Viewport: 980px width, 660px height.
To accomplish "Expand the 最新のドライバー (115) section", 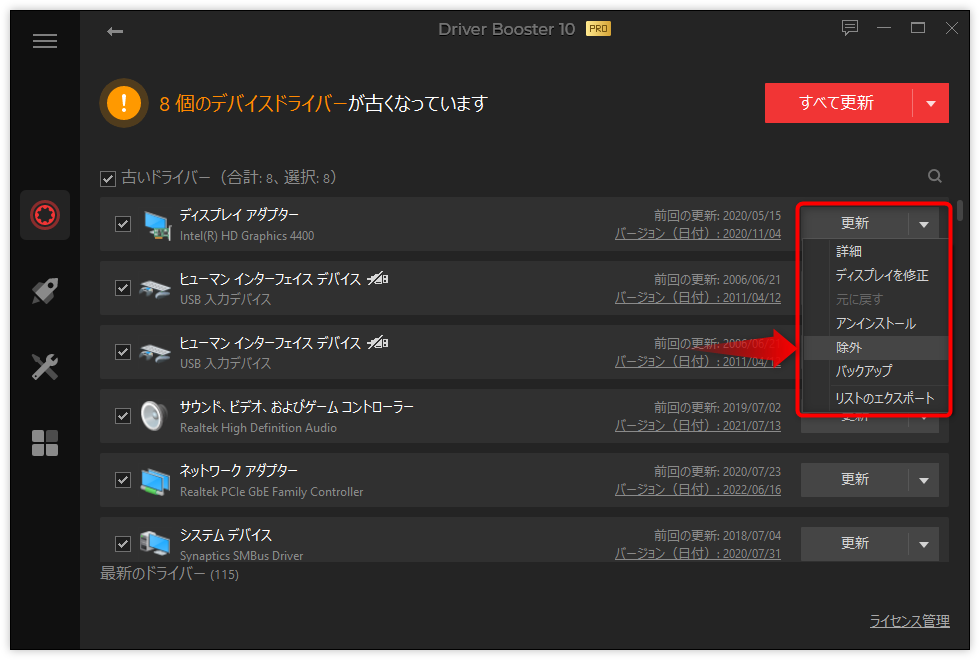I will (169, 574).
